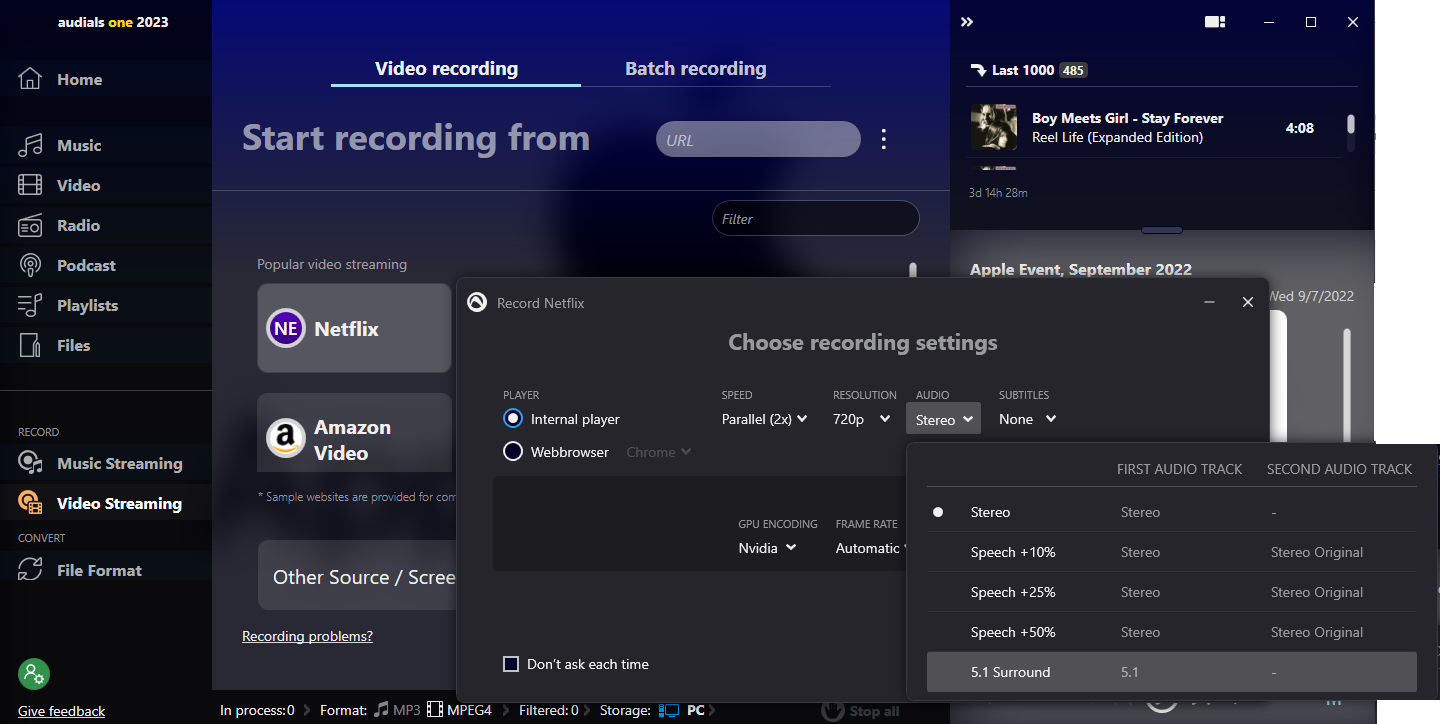The width and height of the screenshot is (1445, 724).
Task: Click the green user account icon
Action: pyautogui.click(x=34, y=673)
